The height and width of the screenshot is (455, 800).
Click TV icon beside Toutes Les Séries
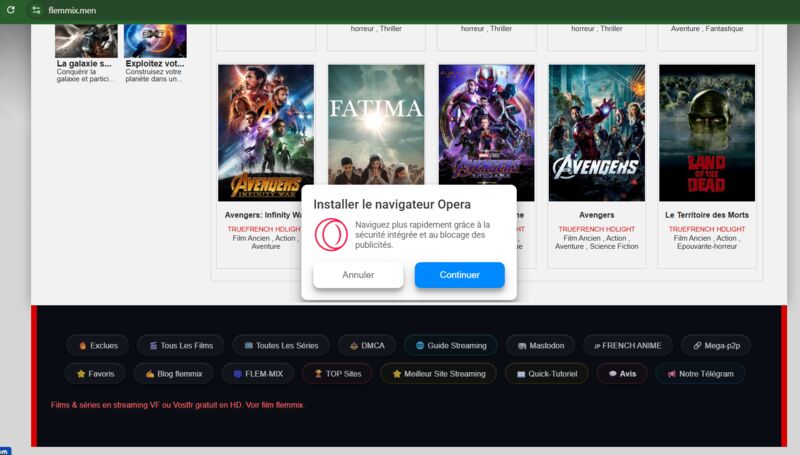(248, 345)
